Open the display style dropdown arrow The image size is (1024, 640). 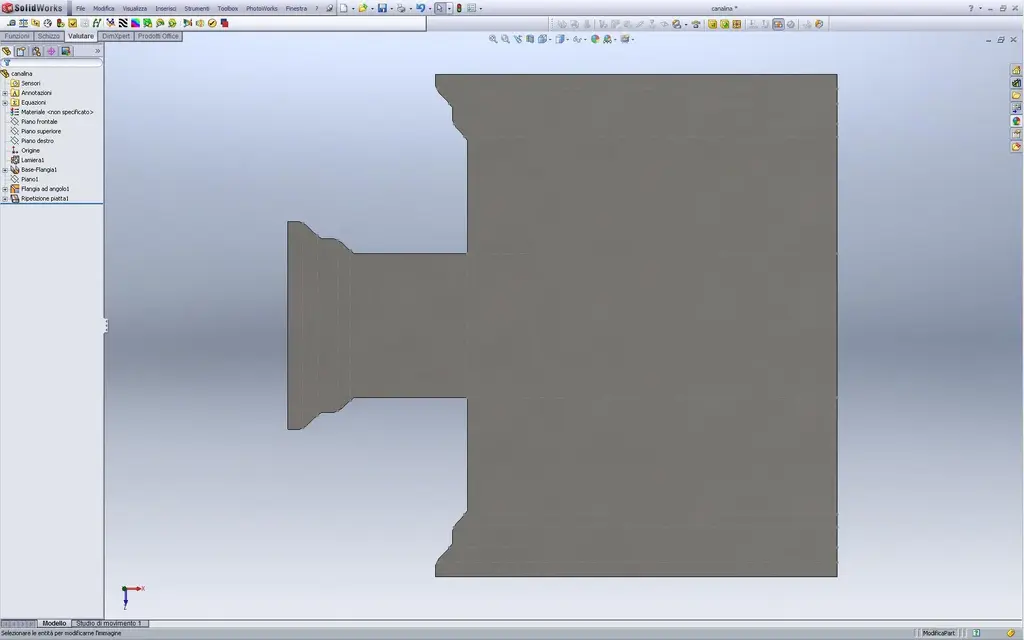point(568,39)
